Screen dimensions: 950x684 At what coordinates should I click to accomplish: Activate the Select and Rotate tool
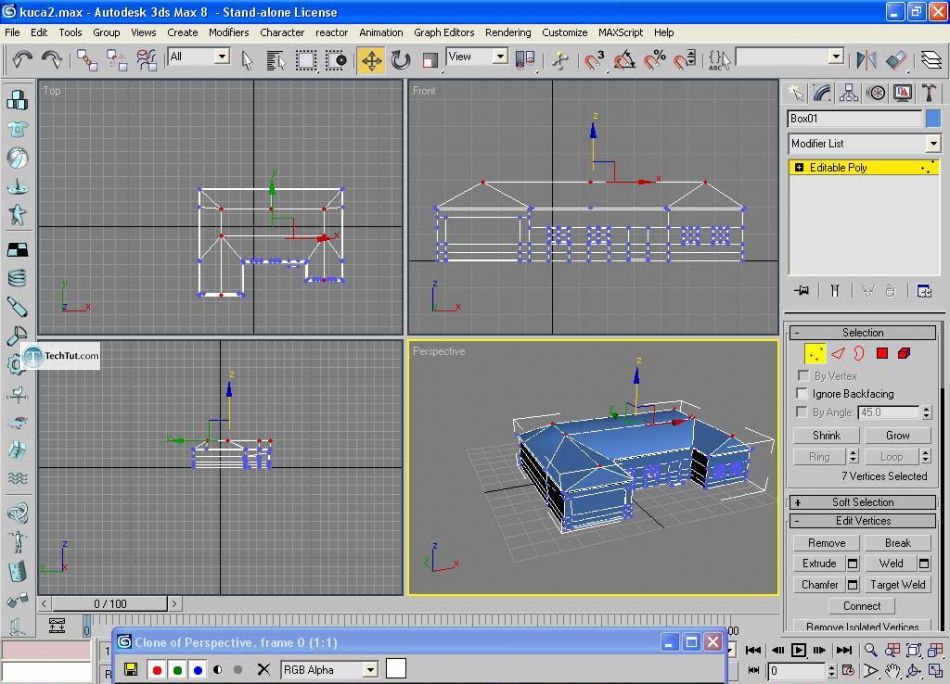(400, 60)
